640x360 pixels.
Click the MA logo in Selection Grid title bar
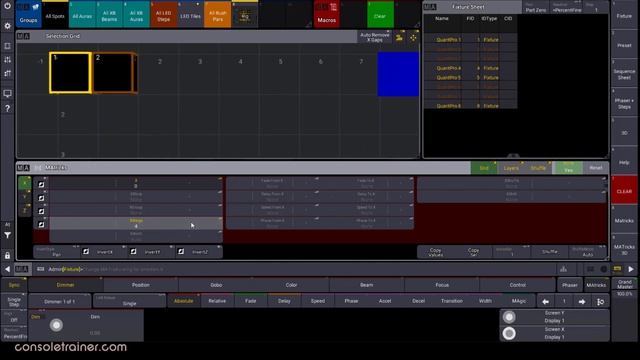[x=23, y=36]
